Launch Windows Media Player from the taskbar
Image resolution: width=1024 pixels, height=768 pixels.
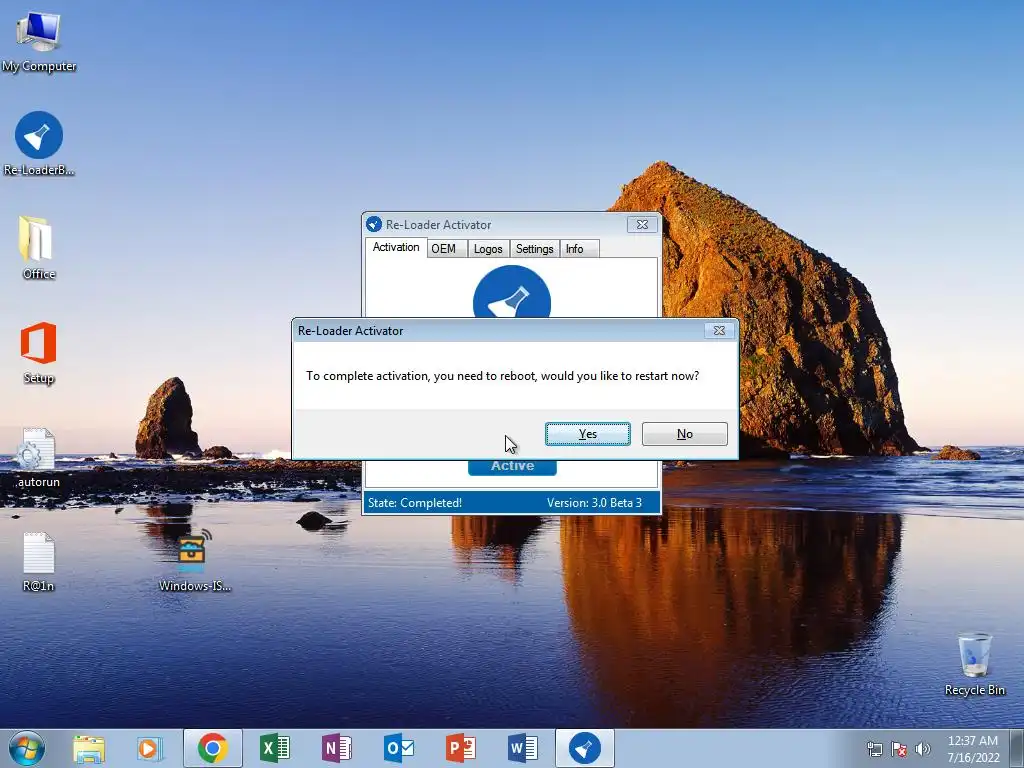pos(150,749)
